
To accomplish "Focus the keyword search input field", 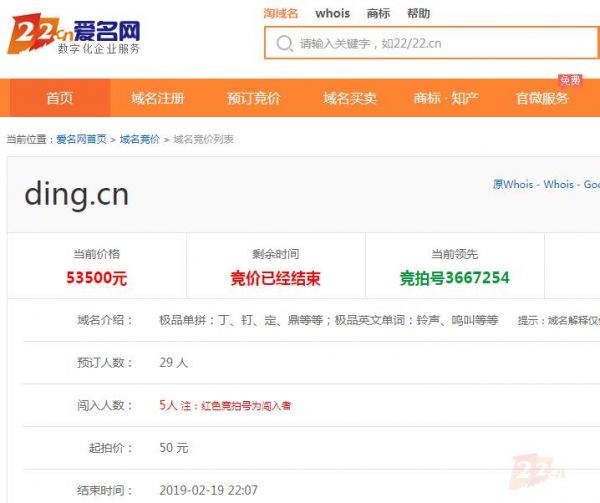I will [440, 44].
